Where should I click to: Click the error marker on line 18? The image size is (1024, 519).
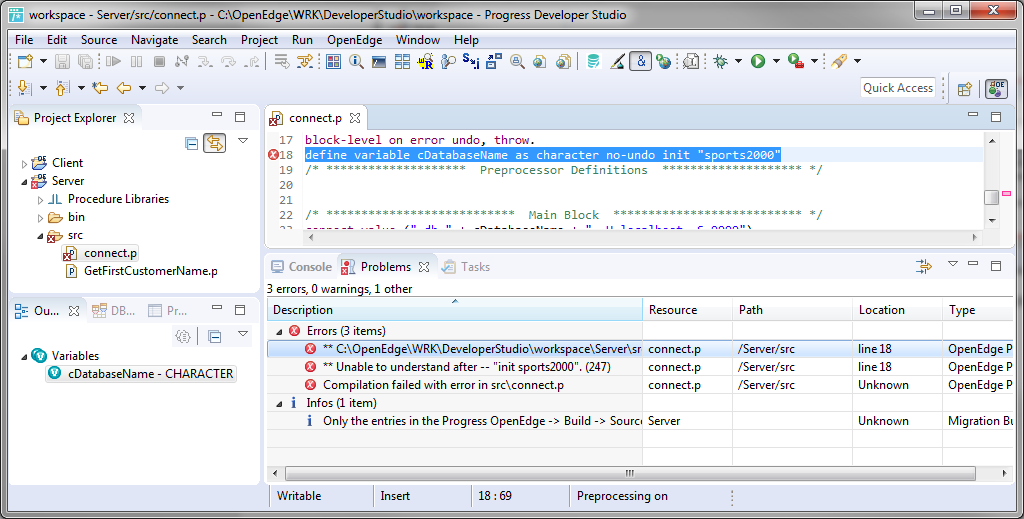tap(273, 155)
